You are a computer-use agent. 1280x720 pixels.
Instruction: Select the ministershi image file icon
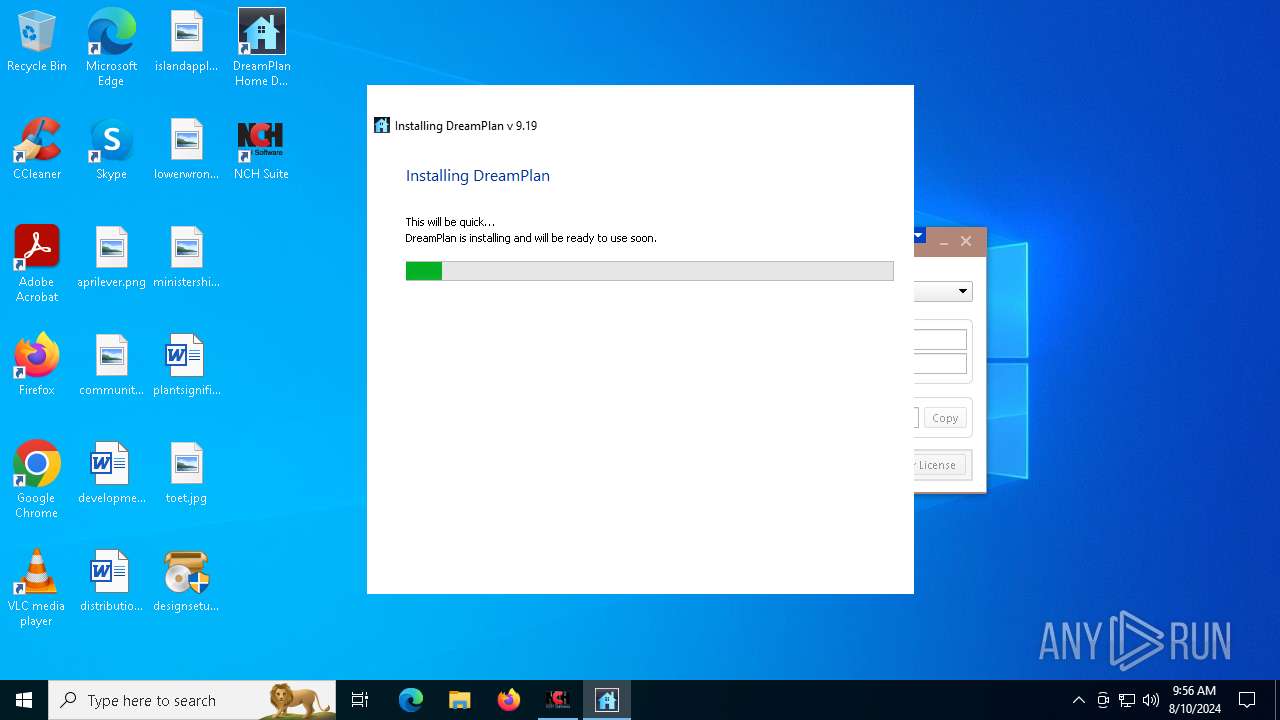(x=186, y=258)
